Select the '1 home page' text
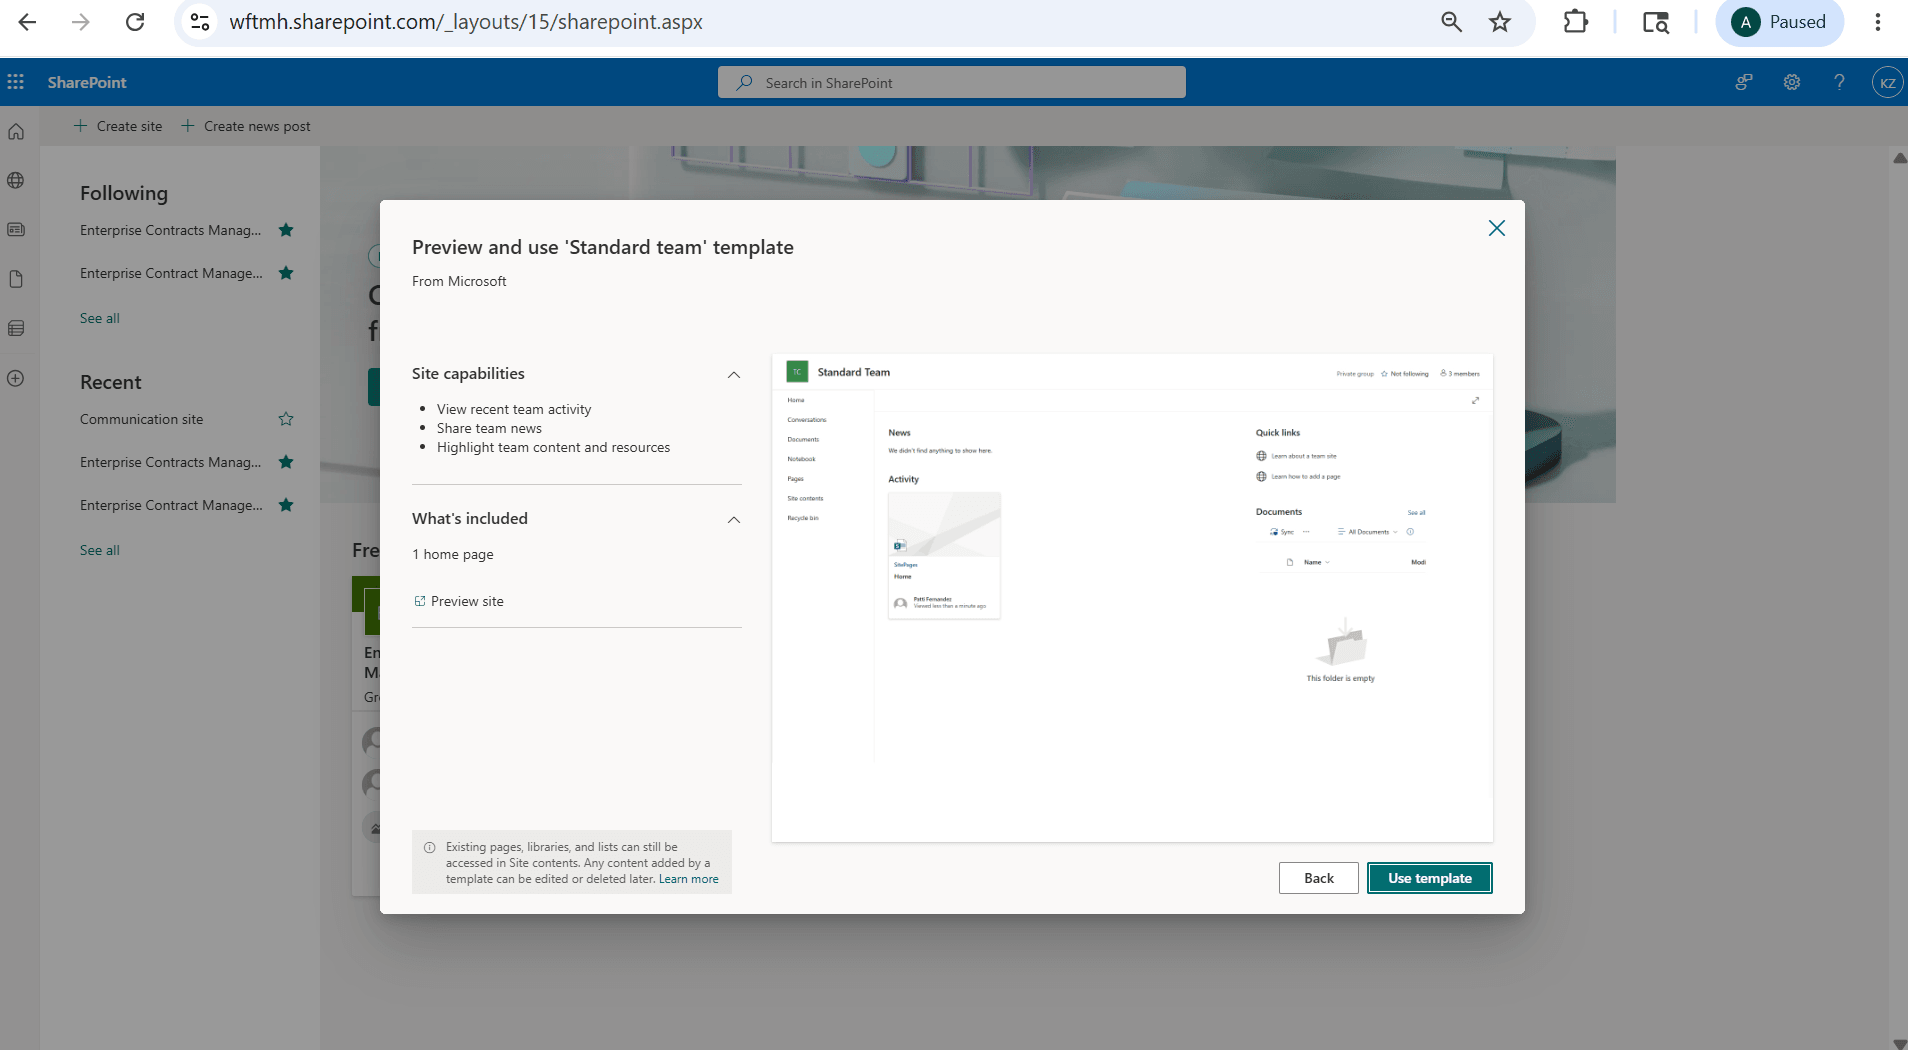The height and width of the screenshot is (1050, 1908). point(453,554)
